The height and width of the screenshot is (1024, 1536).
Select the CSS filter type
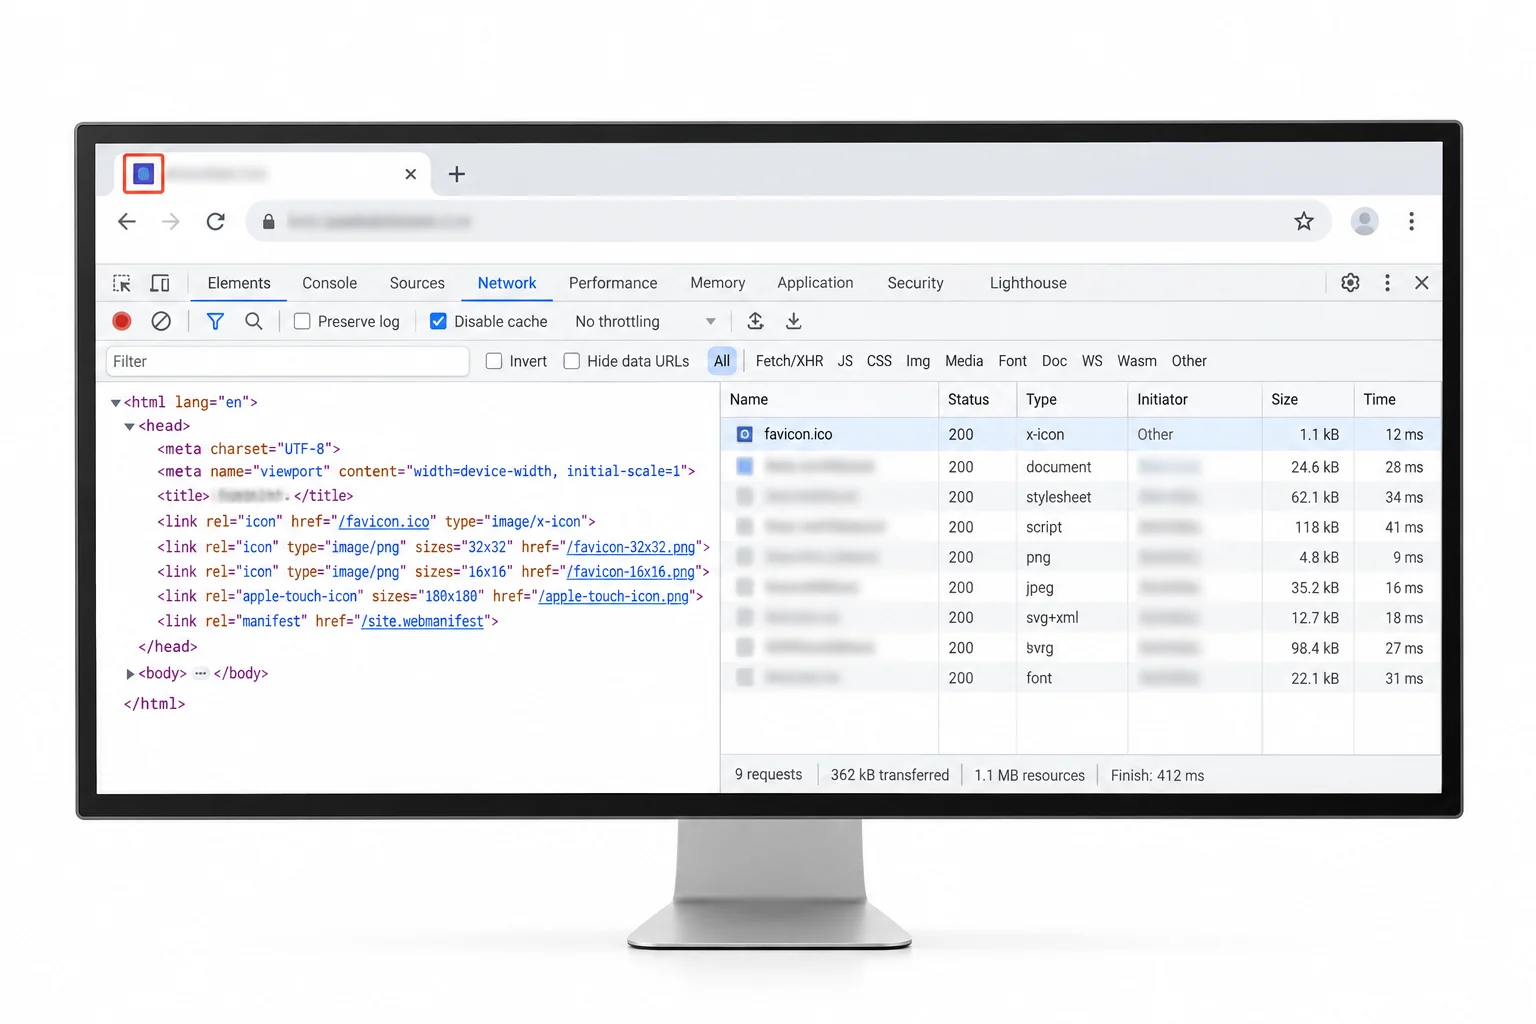click(x=879, y=361)
